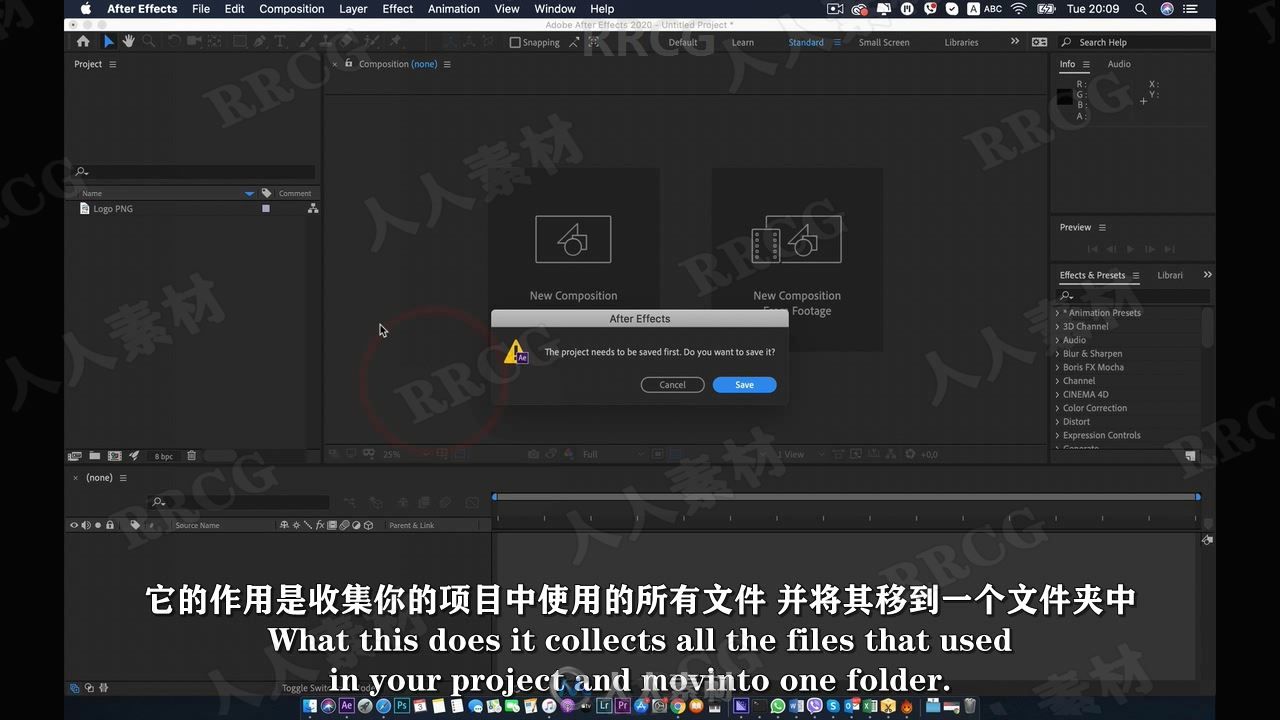Click the timeline label tag column icon
The height and width of the screenshot is (720, 1280).
pos(135,525)
